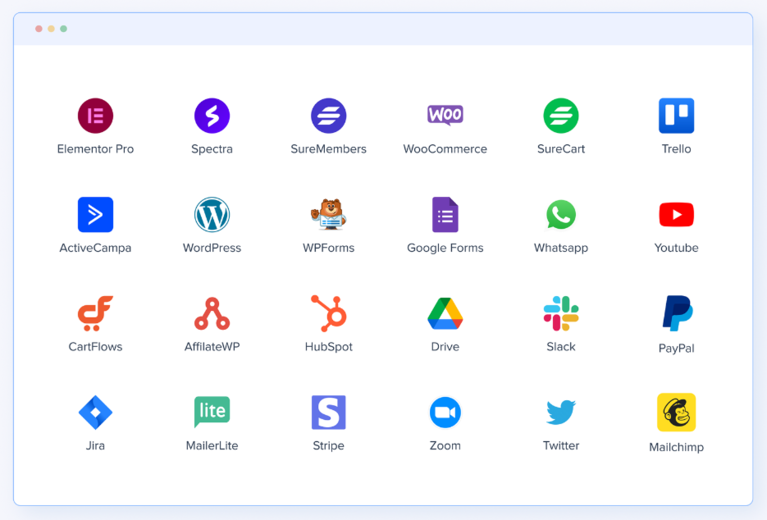Select the "HubSpot" text label

coord(329,347)
